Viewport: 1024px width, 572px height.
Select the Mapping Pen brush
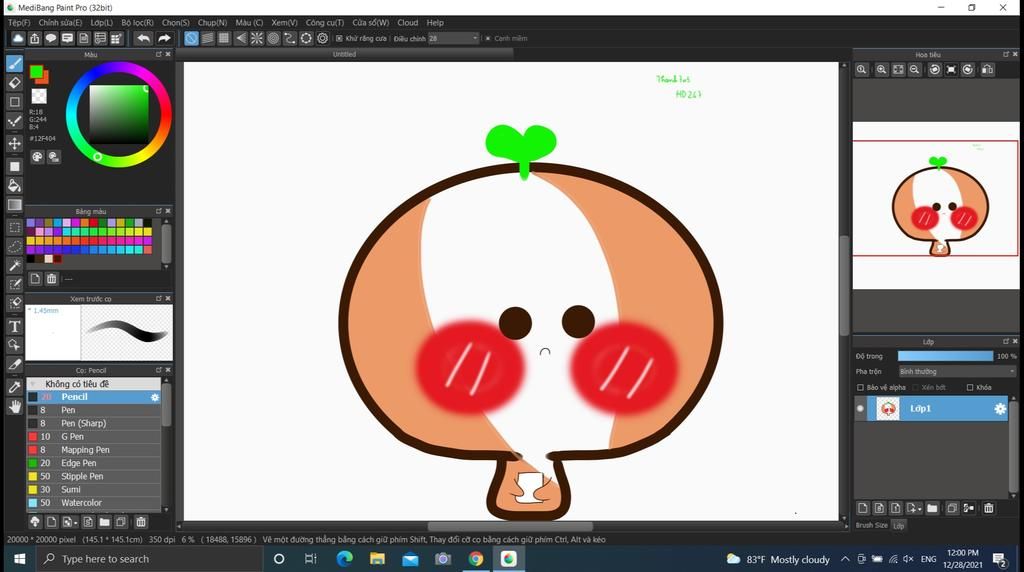(93, 450)
